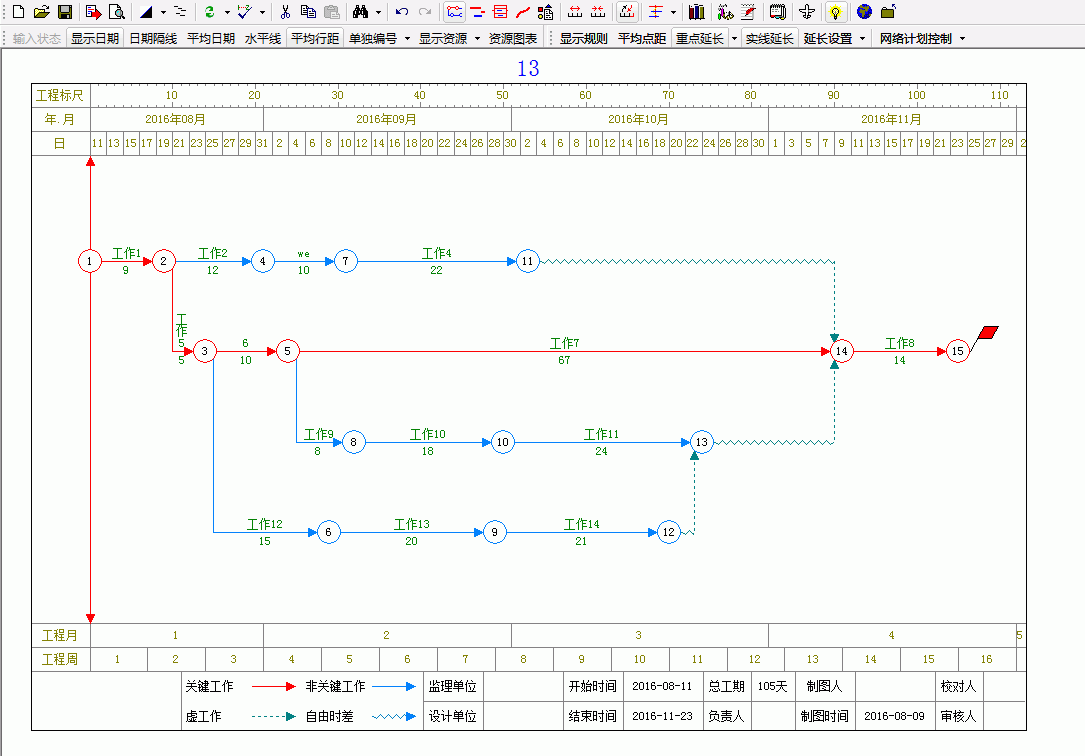Switch to the red Gantt bar view icon
1085x756 pixels.
pos(477,12)
